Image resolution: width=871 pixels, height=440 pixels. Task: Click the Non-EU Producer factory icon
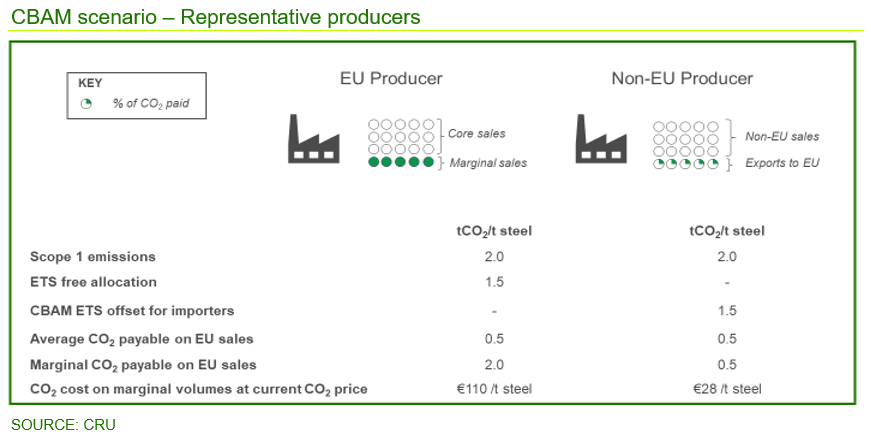tap(601, 139)
